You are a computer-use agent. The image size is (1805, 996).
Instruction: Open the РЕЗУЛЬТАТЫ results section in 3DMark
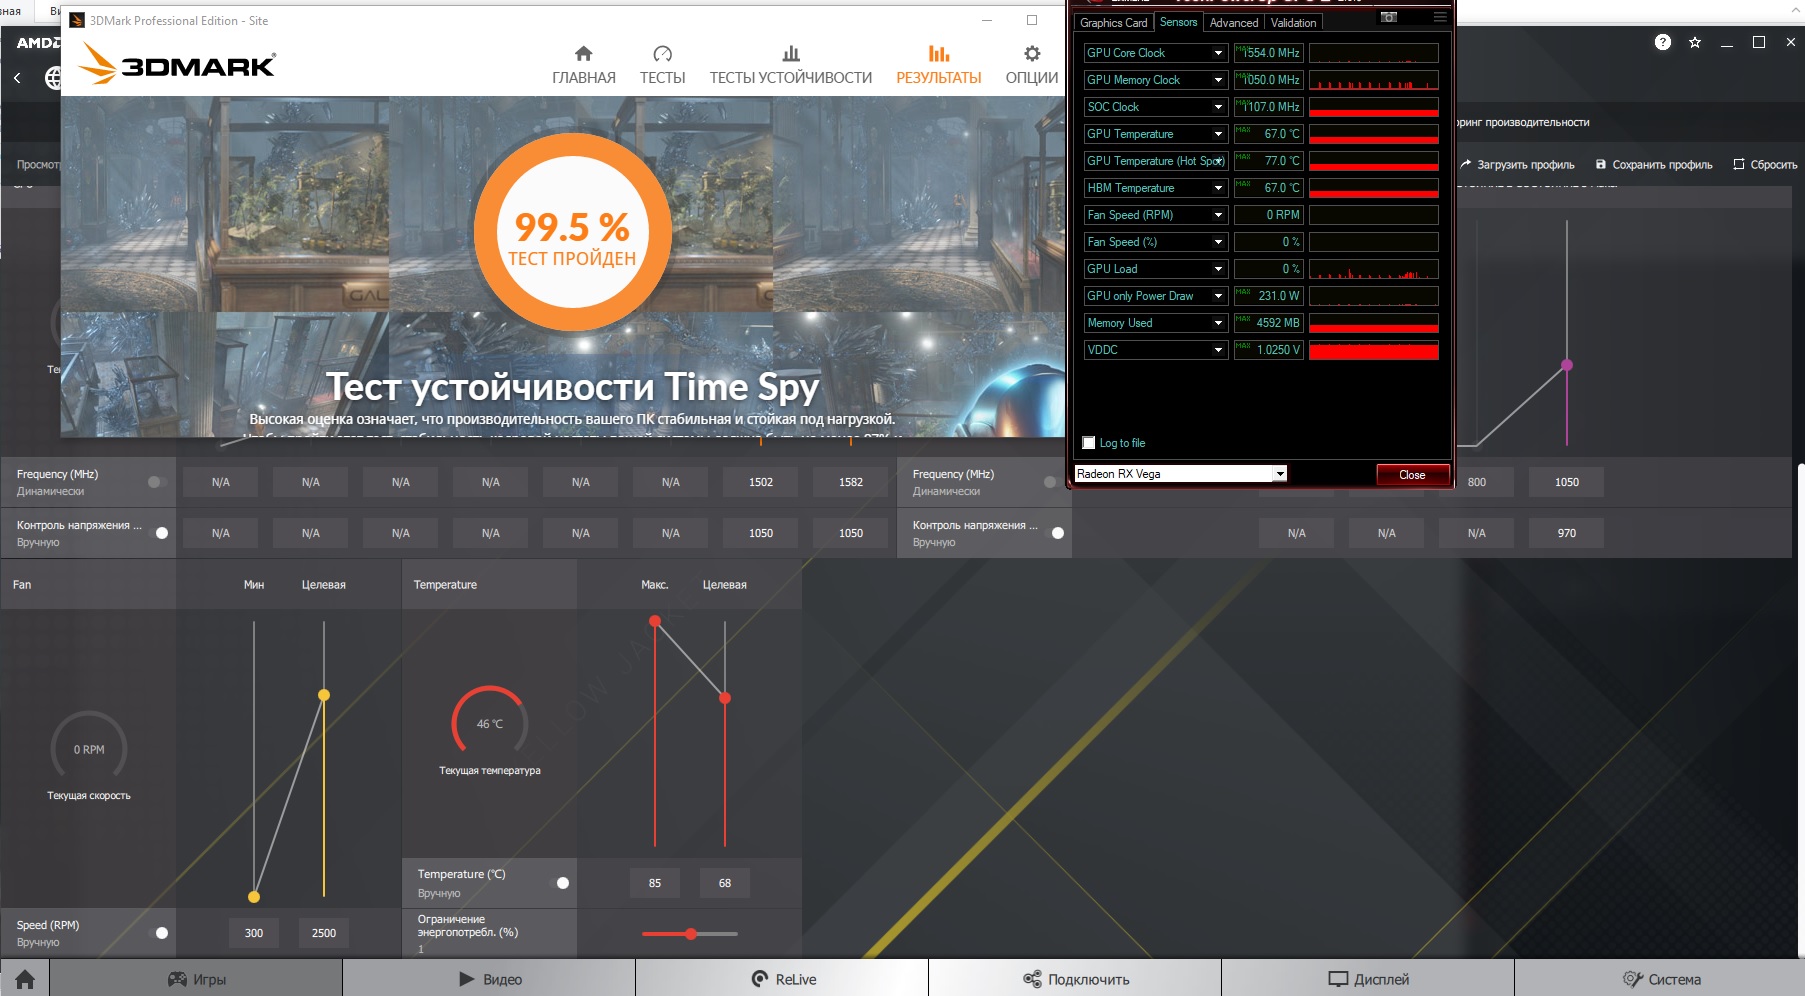point(939,65)
